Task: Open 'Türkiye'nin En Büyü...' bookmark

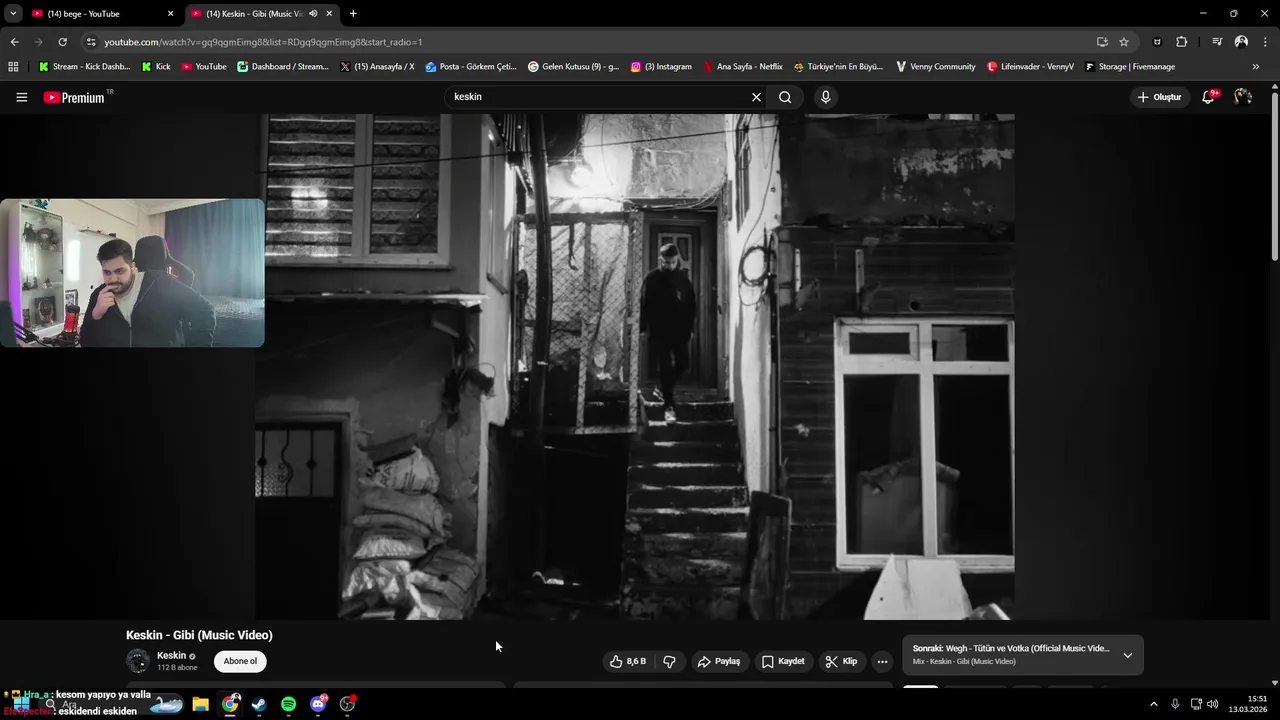Action: [x=839, y=67]
